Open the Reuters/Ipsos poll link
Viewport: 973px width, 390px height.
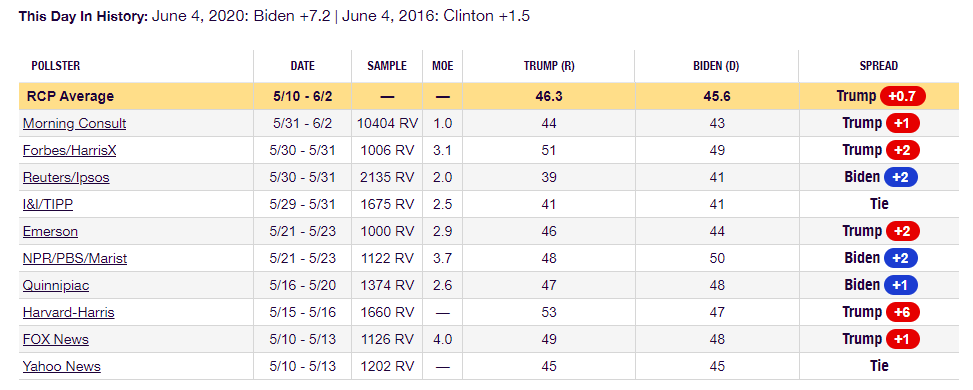[x=66, y=178]
